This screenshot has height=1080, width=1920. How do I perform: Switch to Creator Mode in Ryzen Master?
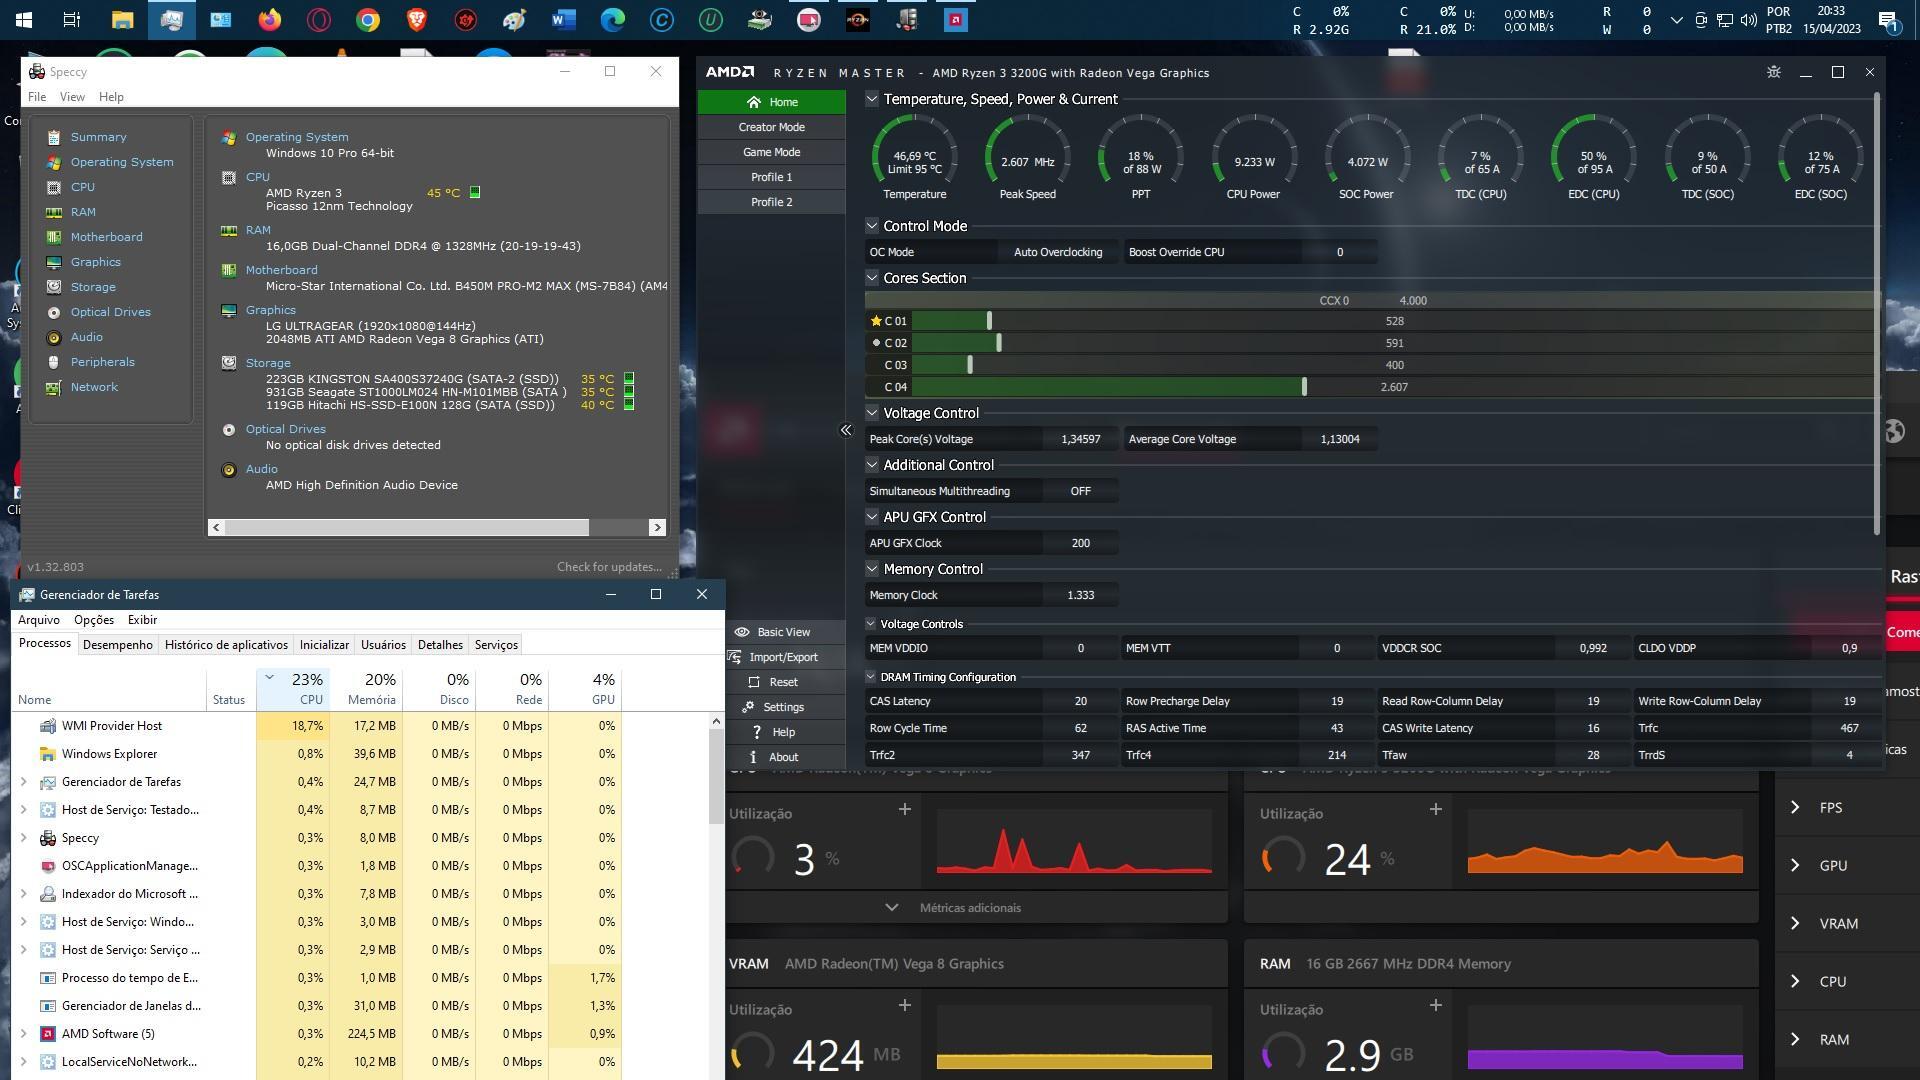[772, 127]
